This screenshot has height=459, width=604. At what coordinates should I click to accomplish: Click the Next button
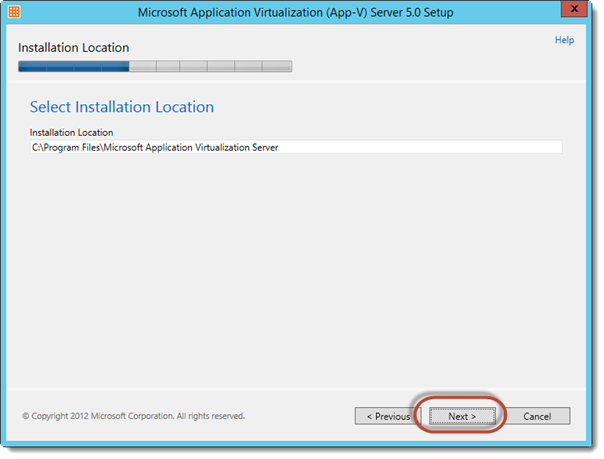(461, 416)
